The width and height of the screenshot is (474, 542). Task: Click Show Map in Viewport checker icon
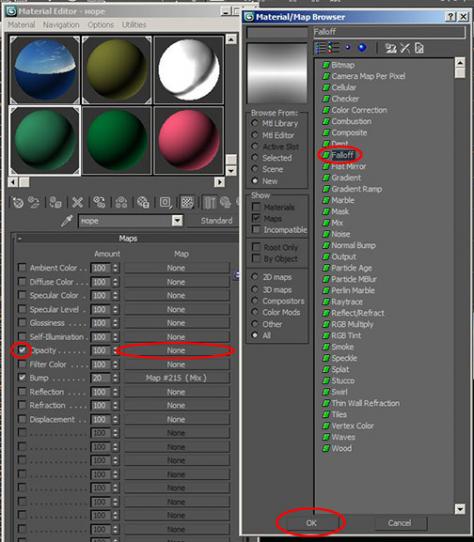click(x=187, y=203)
